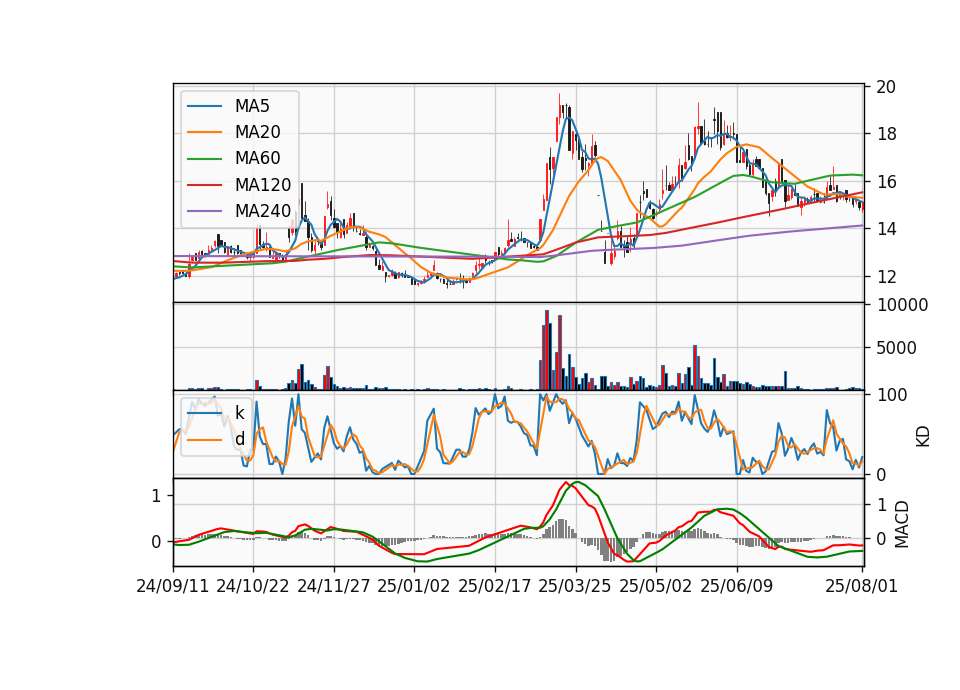Click the 24/10/22 date tick label

(x=253, y=586)
